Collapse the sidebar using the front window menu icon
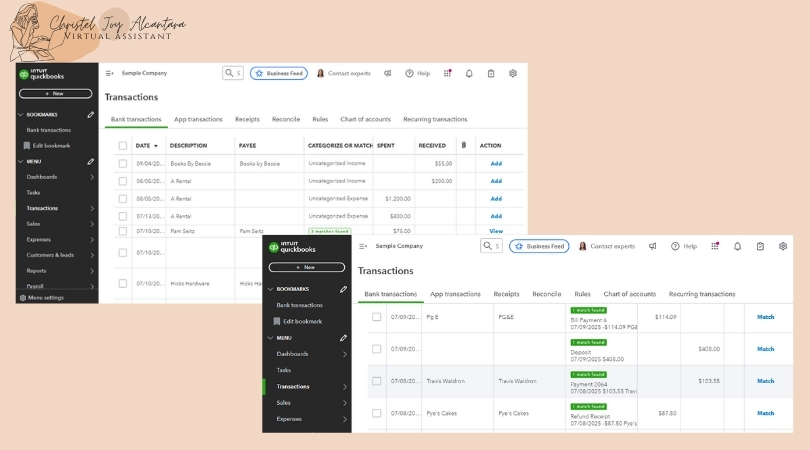 [362, 246]
